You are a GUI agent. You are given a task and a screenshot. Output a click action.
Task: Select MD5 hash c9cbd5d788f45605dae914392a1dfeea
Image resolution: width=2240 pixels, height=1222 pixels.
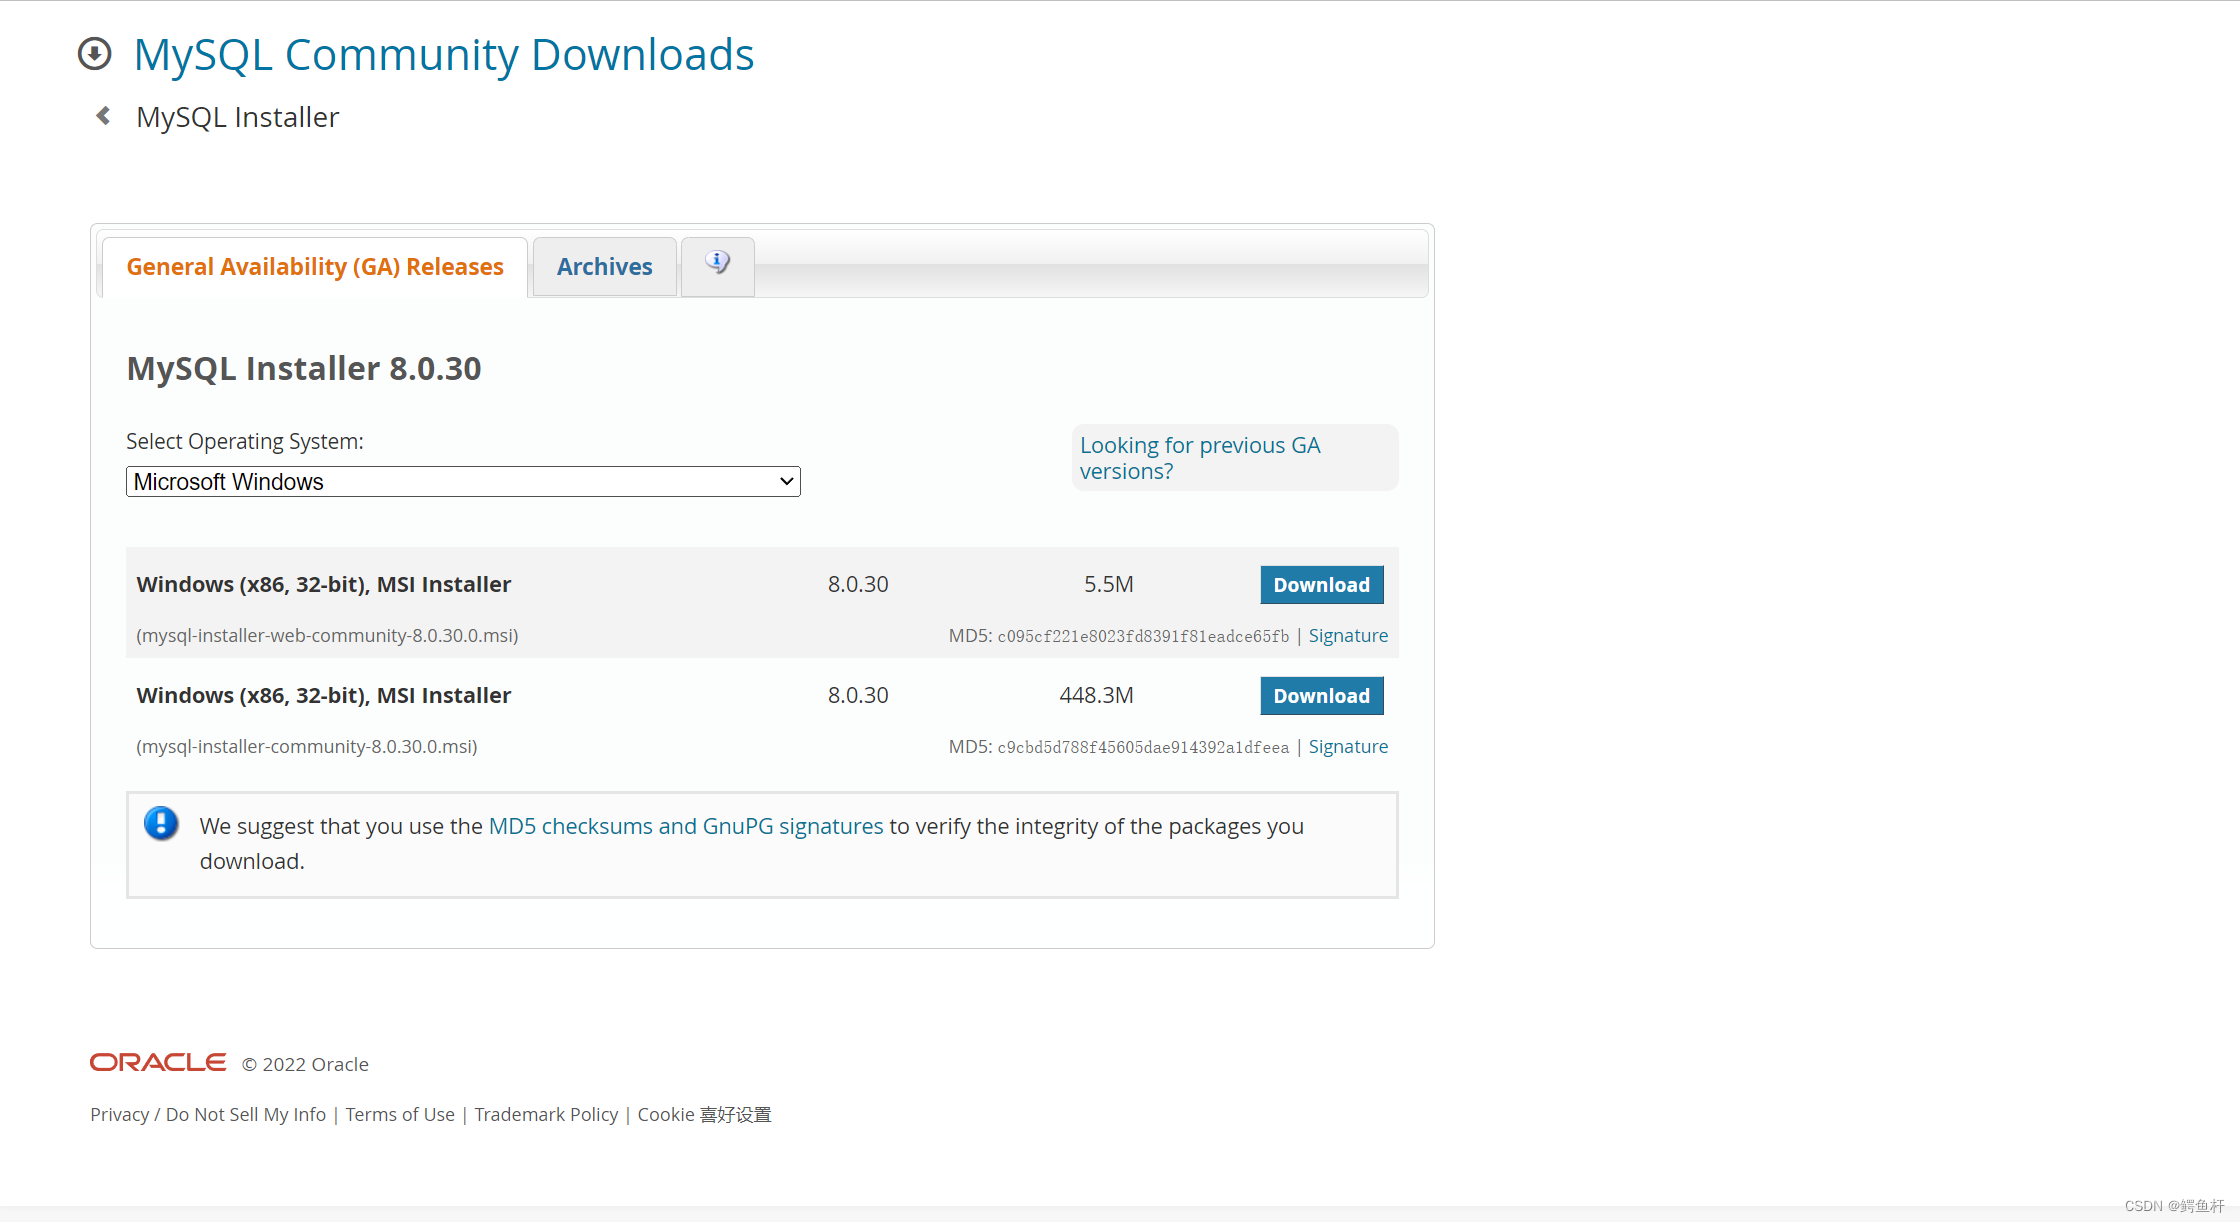point(1143,748)
